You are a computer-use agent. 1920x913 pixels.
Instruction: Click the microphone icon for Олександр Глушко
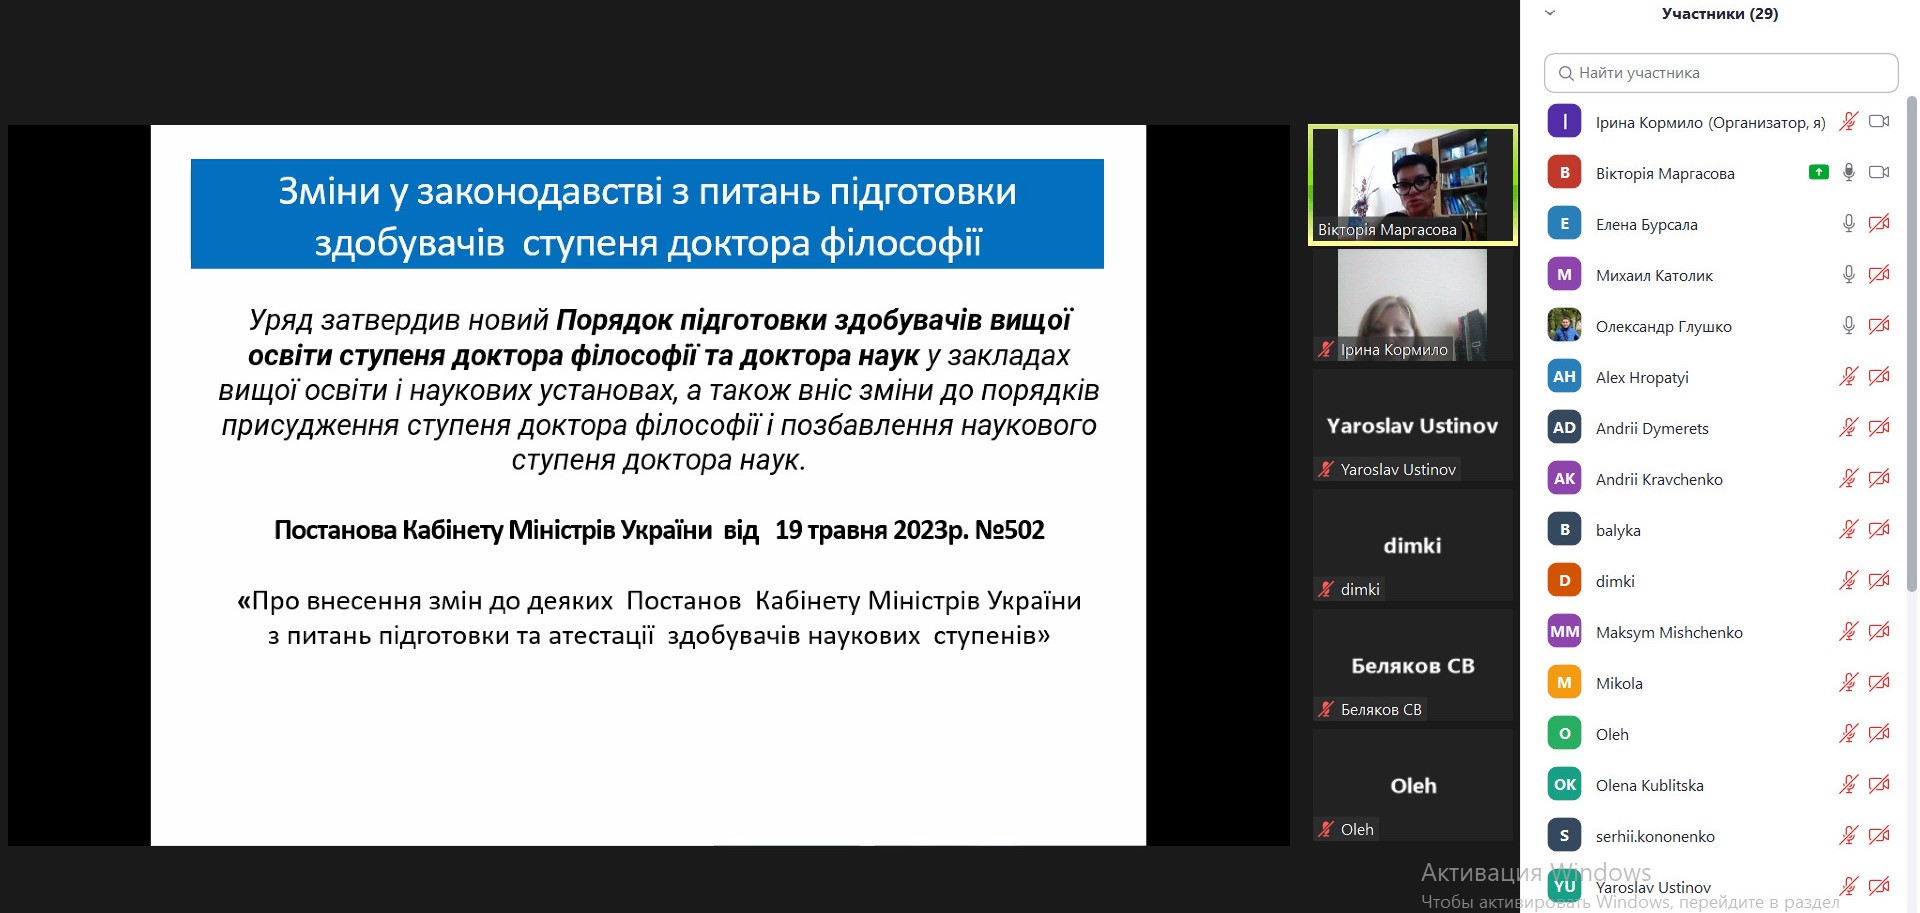(1849, 326)
